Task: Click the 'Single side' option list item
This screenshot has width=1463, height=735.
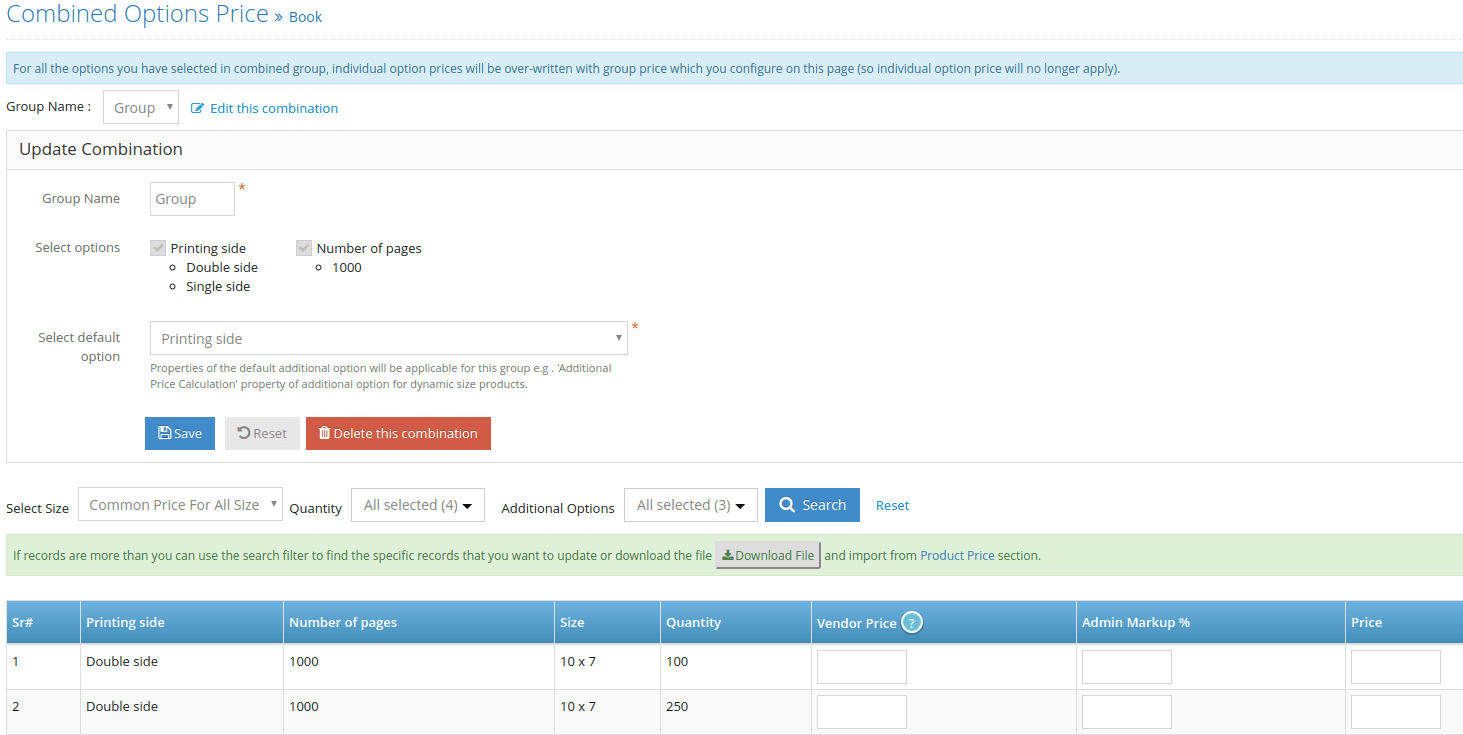Action: [218, 286]
